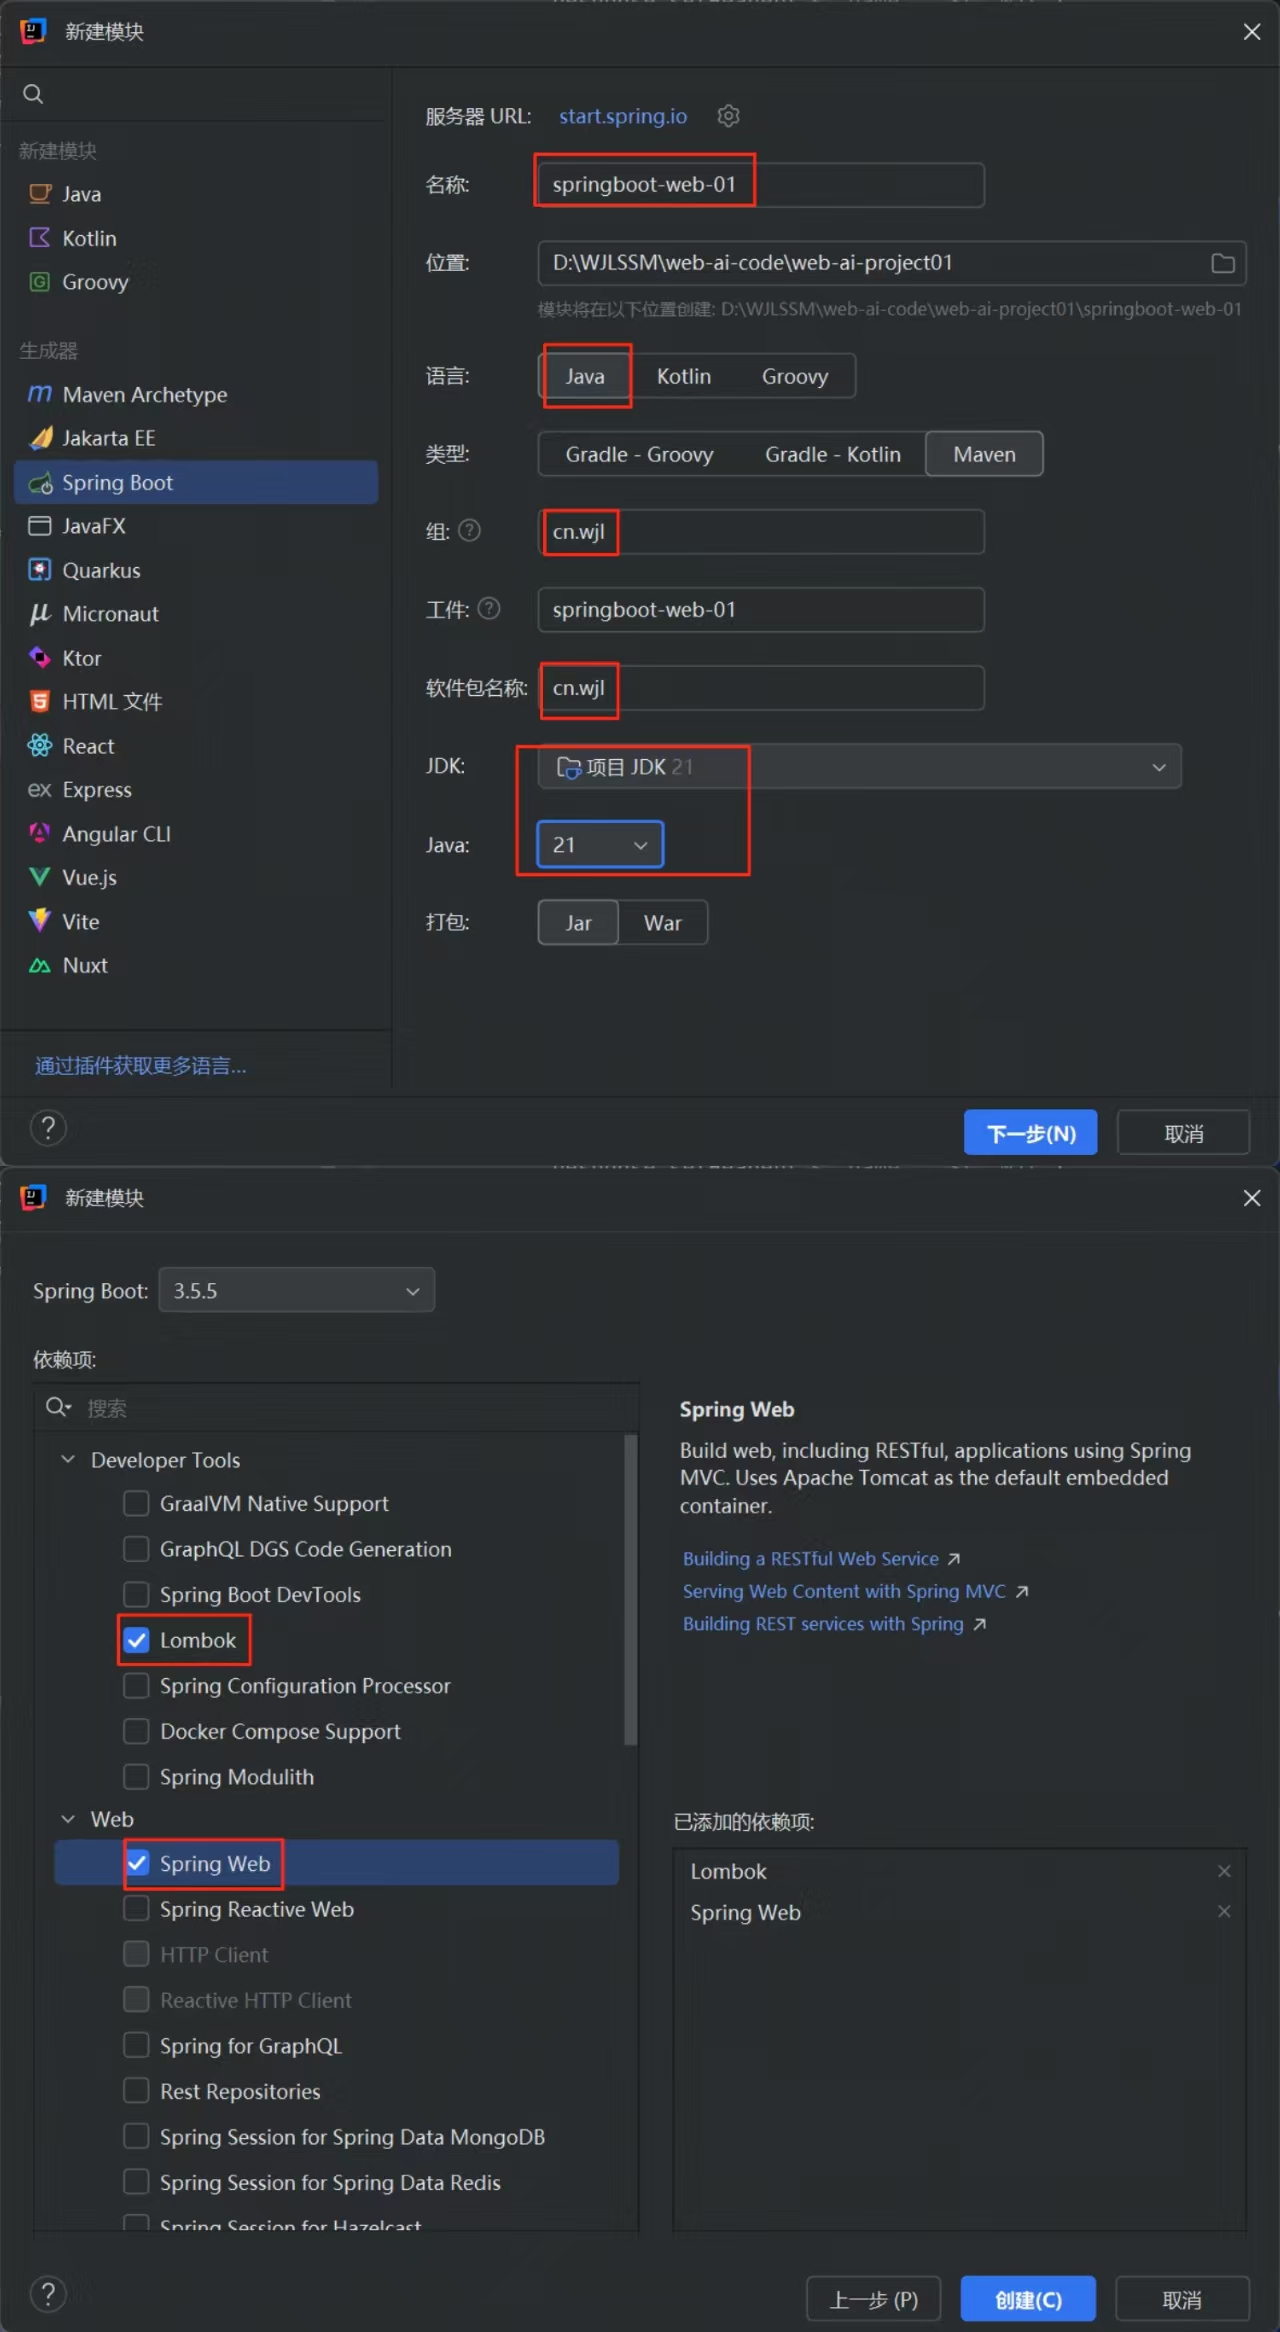Collapse the Web dependency category
Image resolution: width=1280 pixels, height=2332 pixels.
point(68,1819)
